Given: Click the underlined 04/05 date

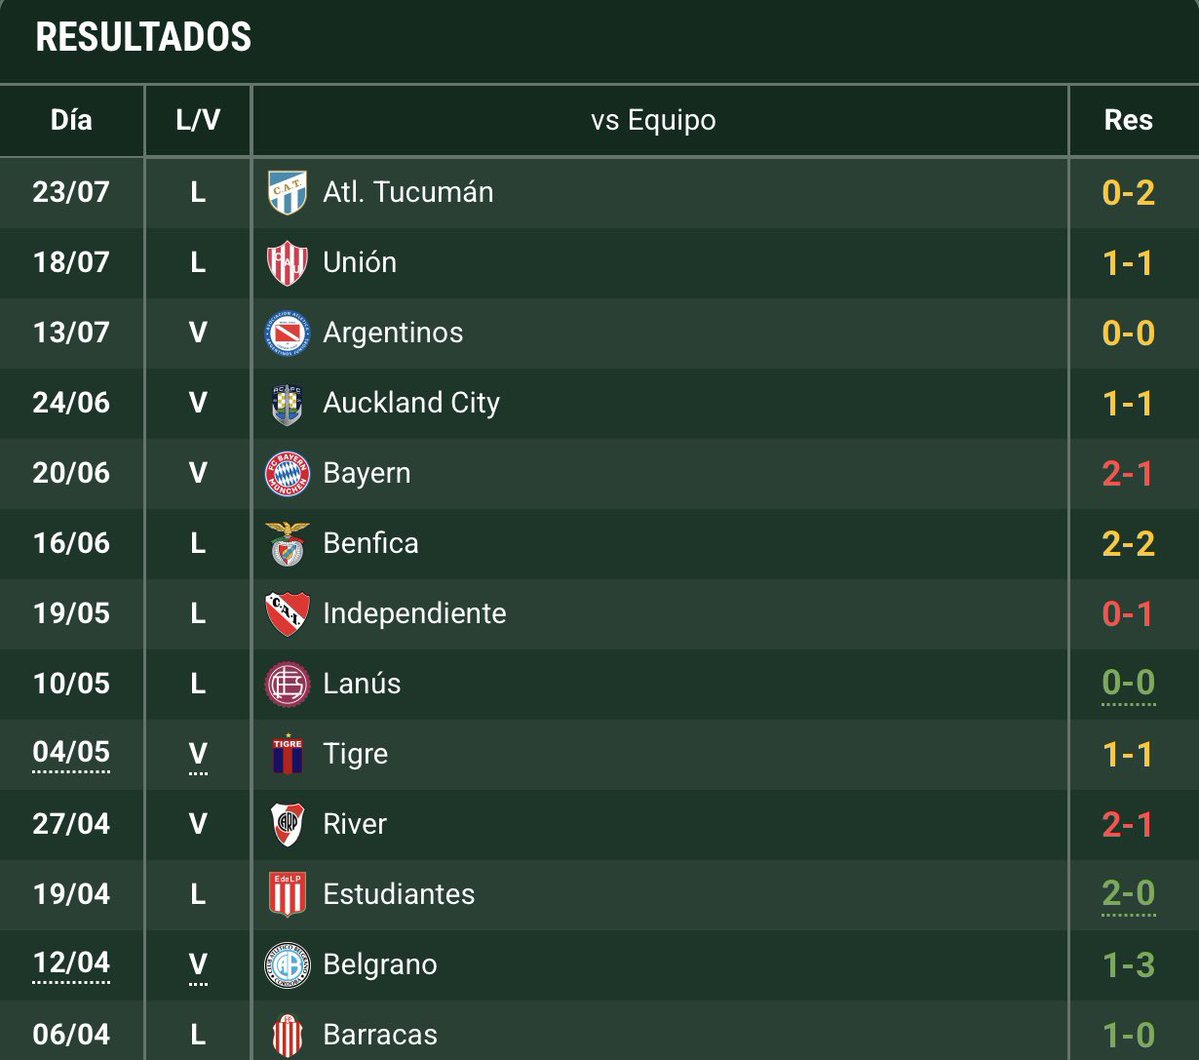Looking at the screenshot, I should click(x=71, y=754).
